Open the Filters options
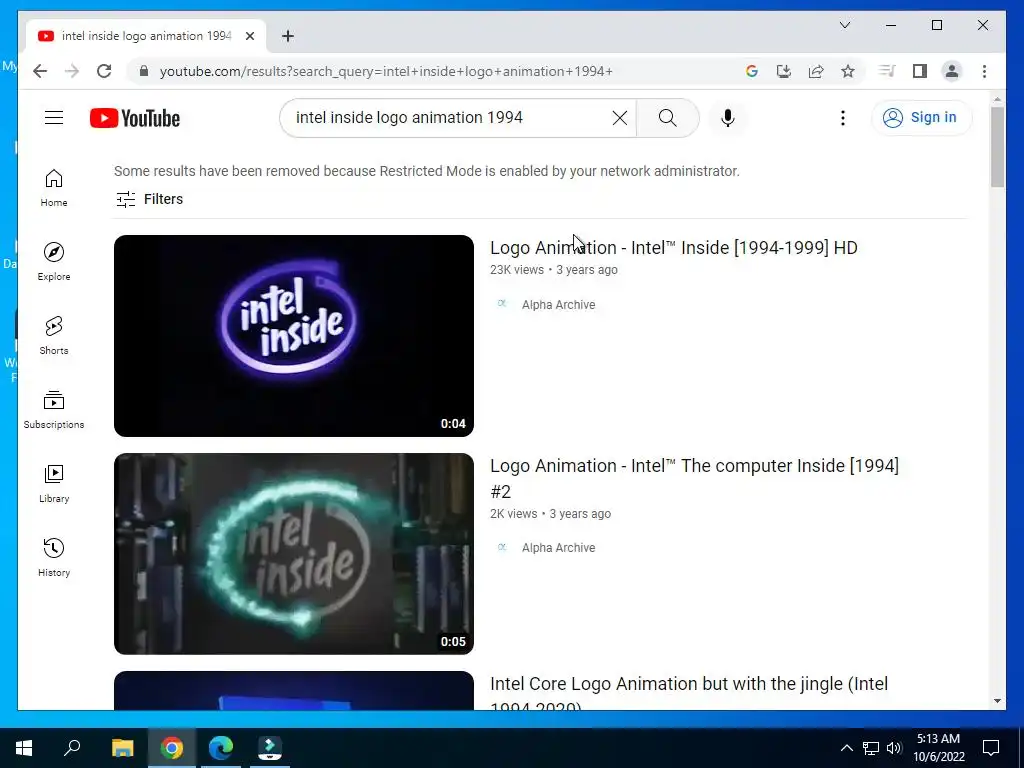This screenshot has width=1024, height=768. tap(150, 199)
